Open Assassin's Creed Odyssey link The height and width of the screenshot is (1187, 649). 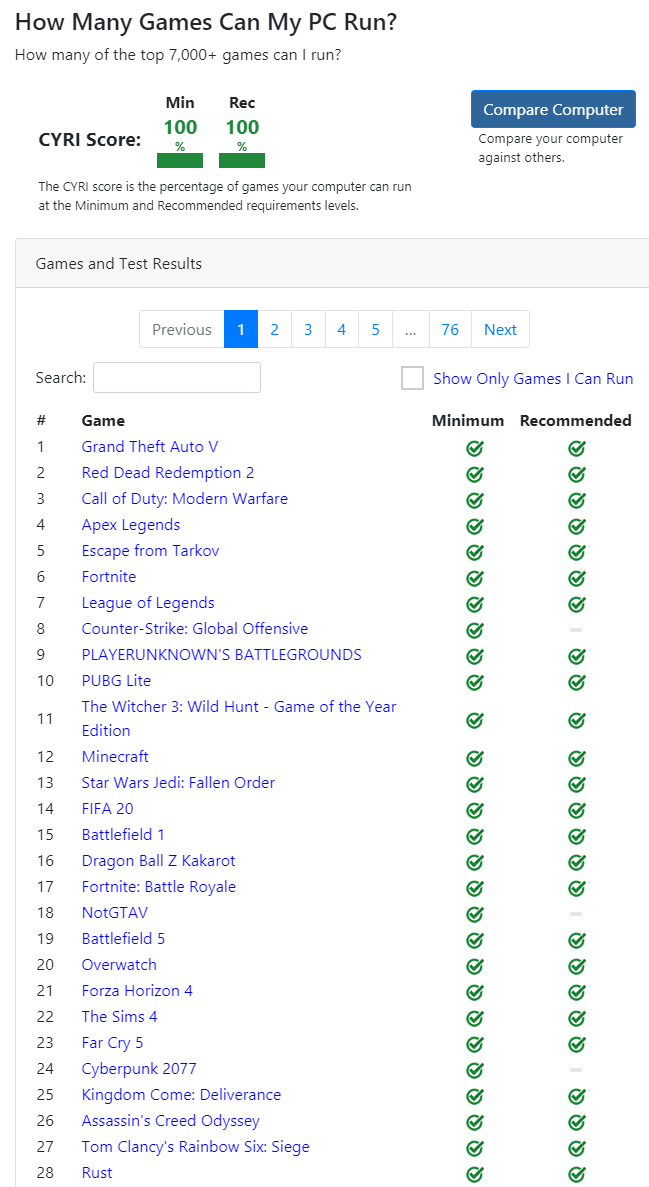click(171, 1120)
